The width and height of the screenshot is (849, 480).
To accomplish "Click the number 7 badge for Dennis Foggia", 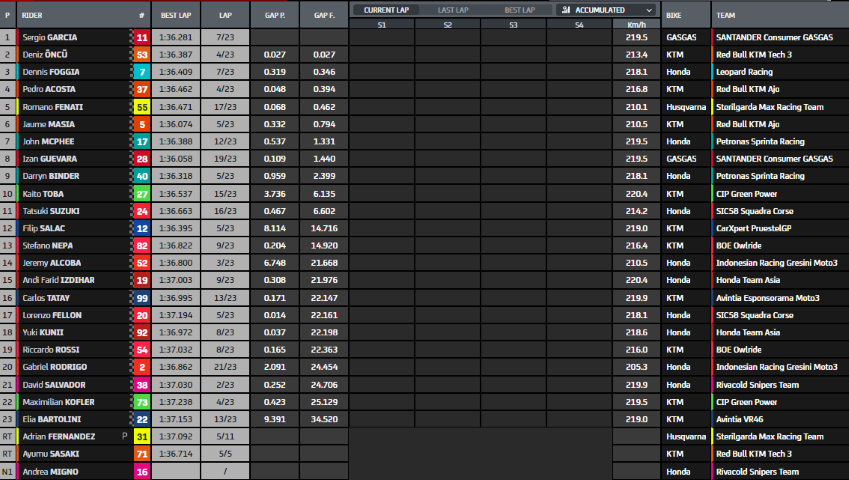I will pyautogui.click(x=142, y=72).
